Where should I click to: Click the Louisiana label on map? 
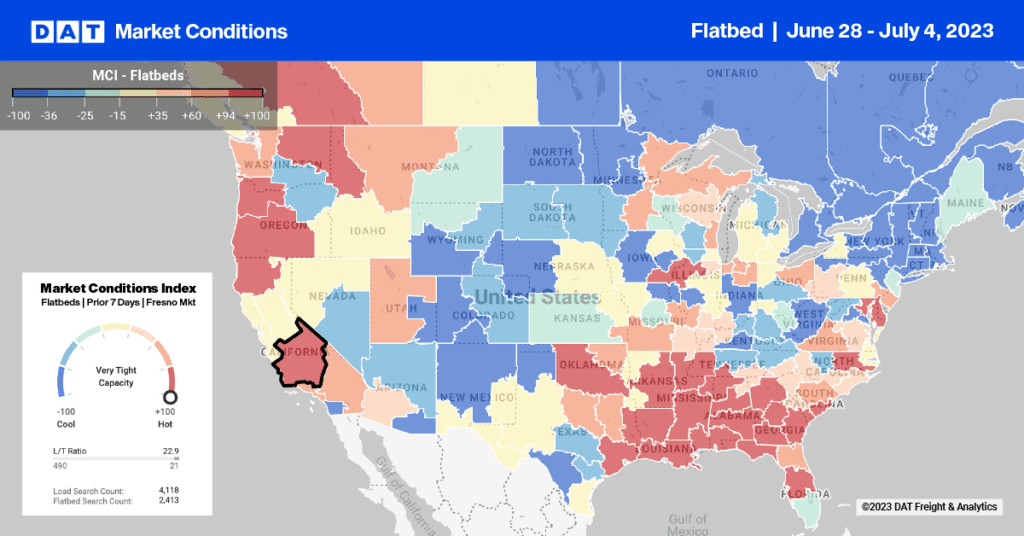click(x=664, y=449)
